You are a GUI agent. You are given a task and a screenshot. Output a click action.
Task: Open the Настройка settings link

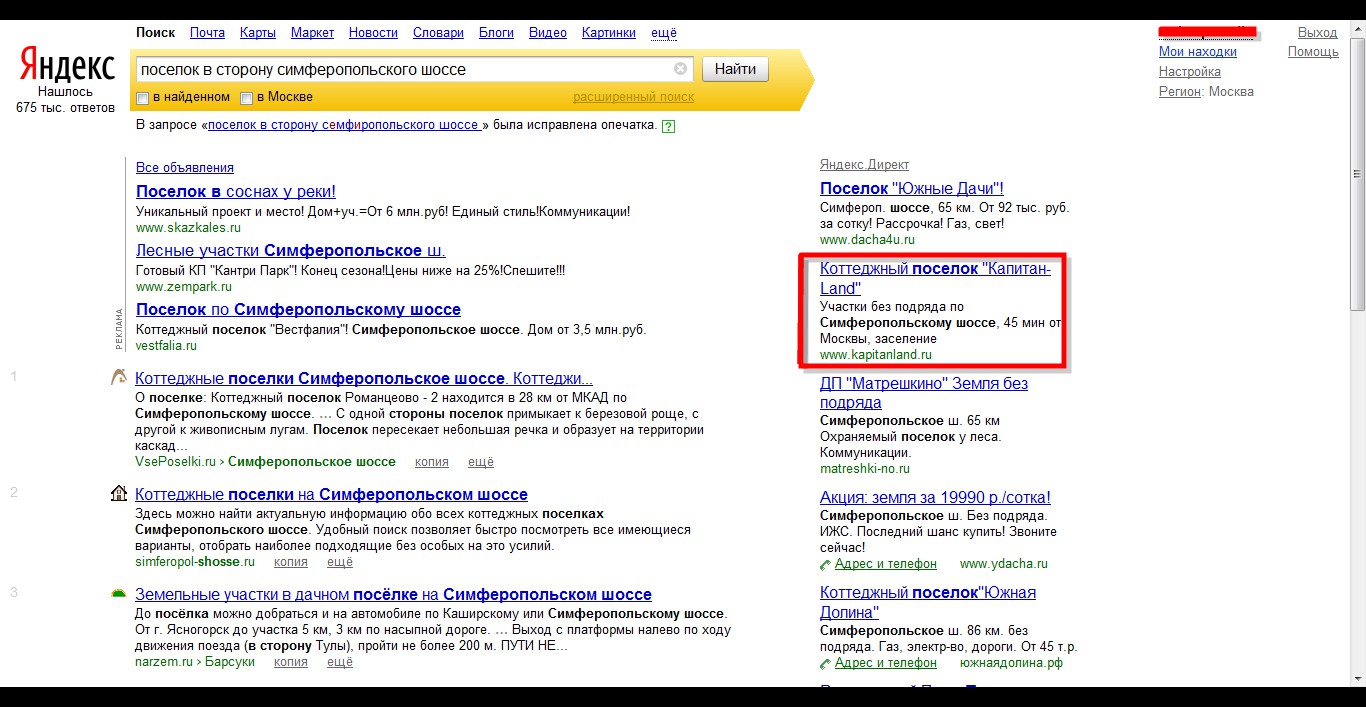pos(1190,72)
